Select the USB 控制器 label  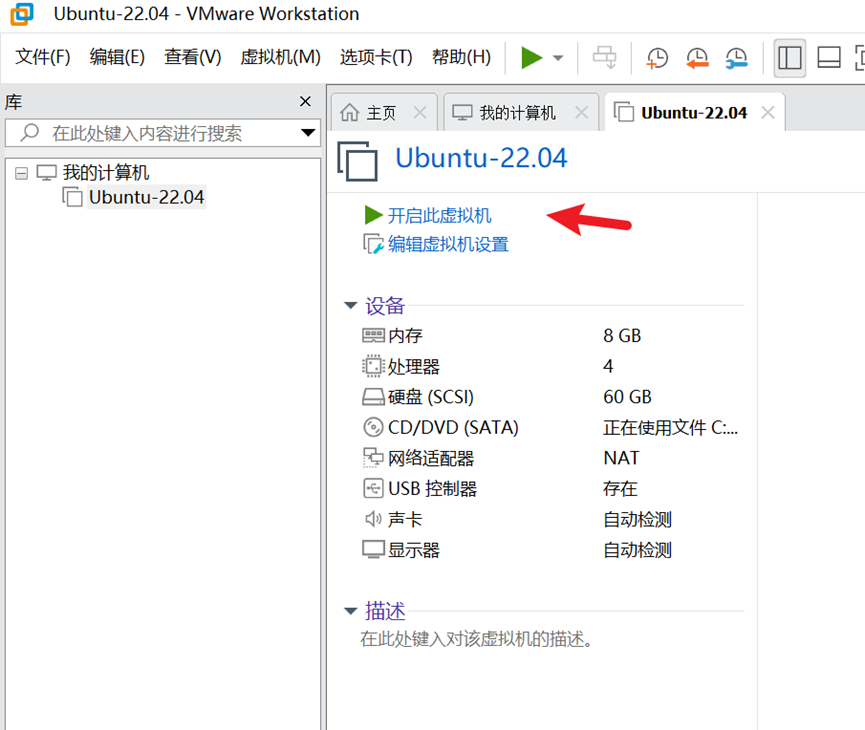432,488
